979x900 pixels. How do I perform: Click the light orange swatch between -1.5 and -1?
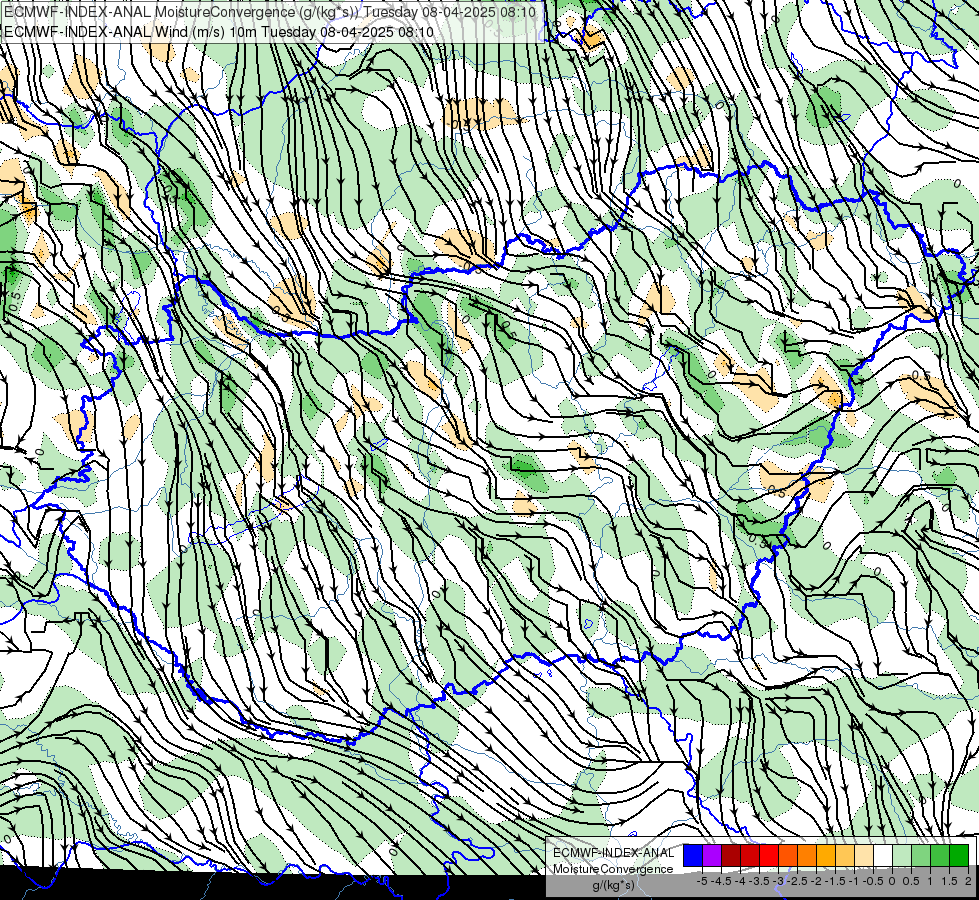click(845, 856)
